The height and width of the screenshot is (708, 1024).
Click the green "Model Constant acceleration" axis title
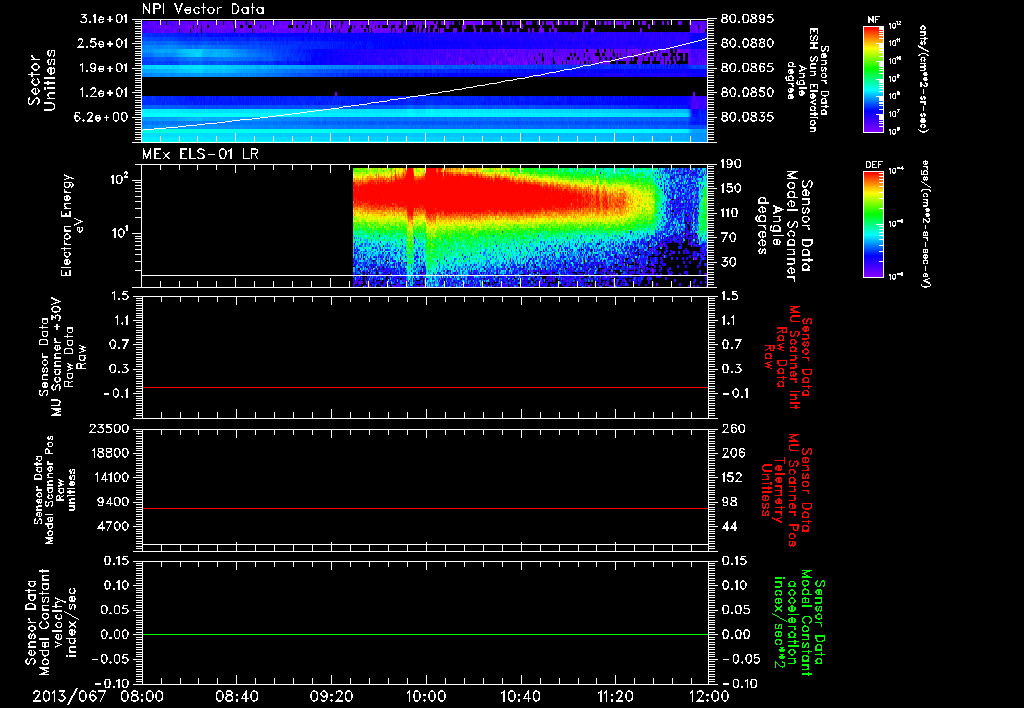[x=799, y=623]
